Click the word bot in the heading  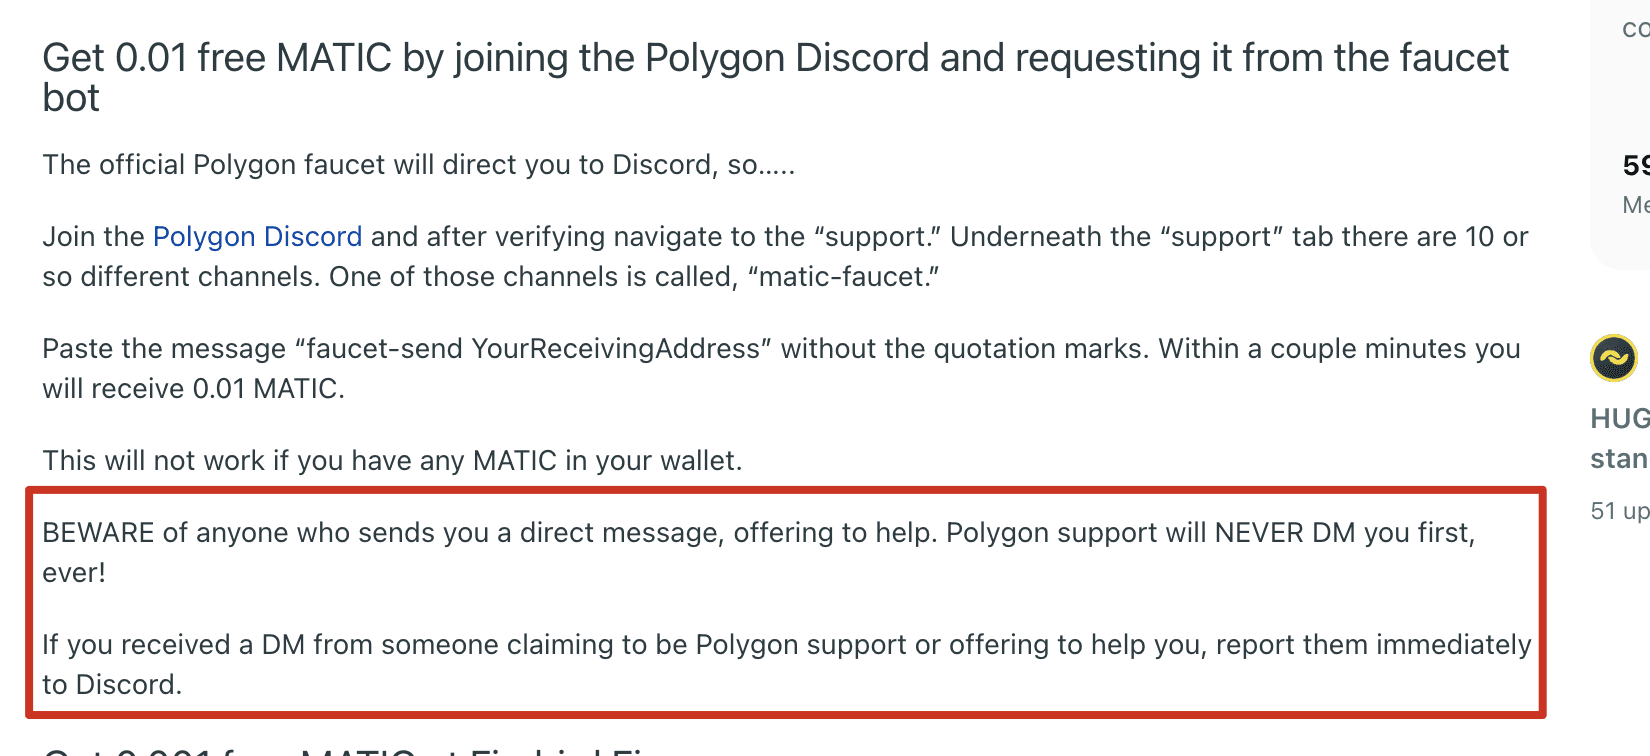pyautogui.click(x=71, y=98)
